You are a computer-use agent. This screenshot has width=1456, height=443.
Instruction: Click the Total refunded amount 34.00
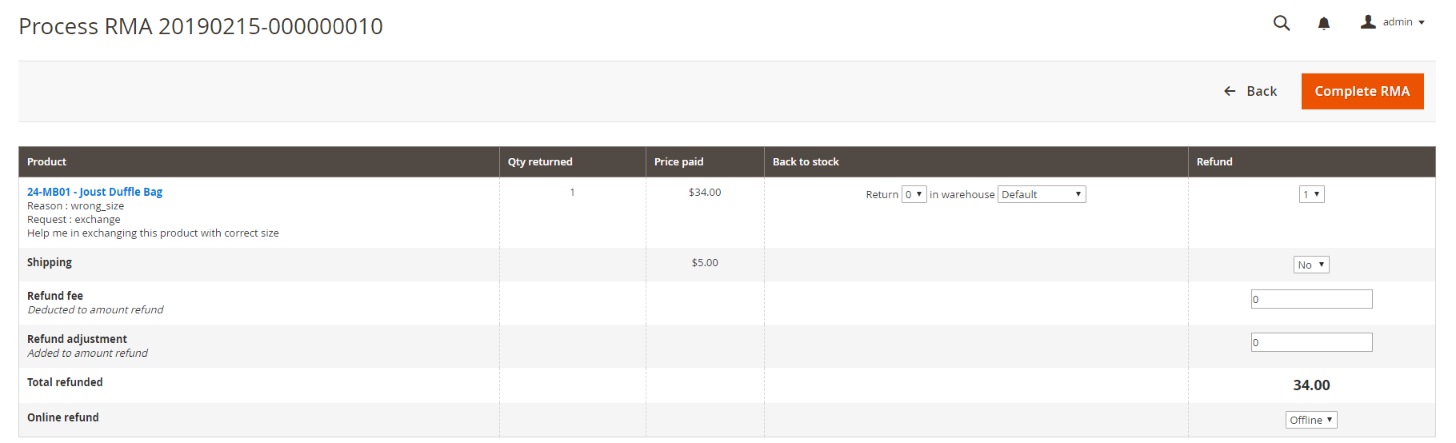pyautogui.click(x=1311, y=385)
